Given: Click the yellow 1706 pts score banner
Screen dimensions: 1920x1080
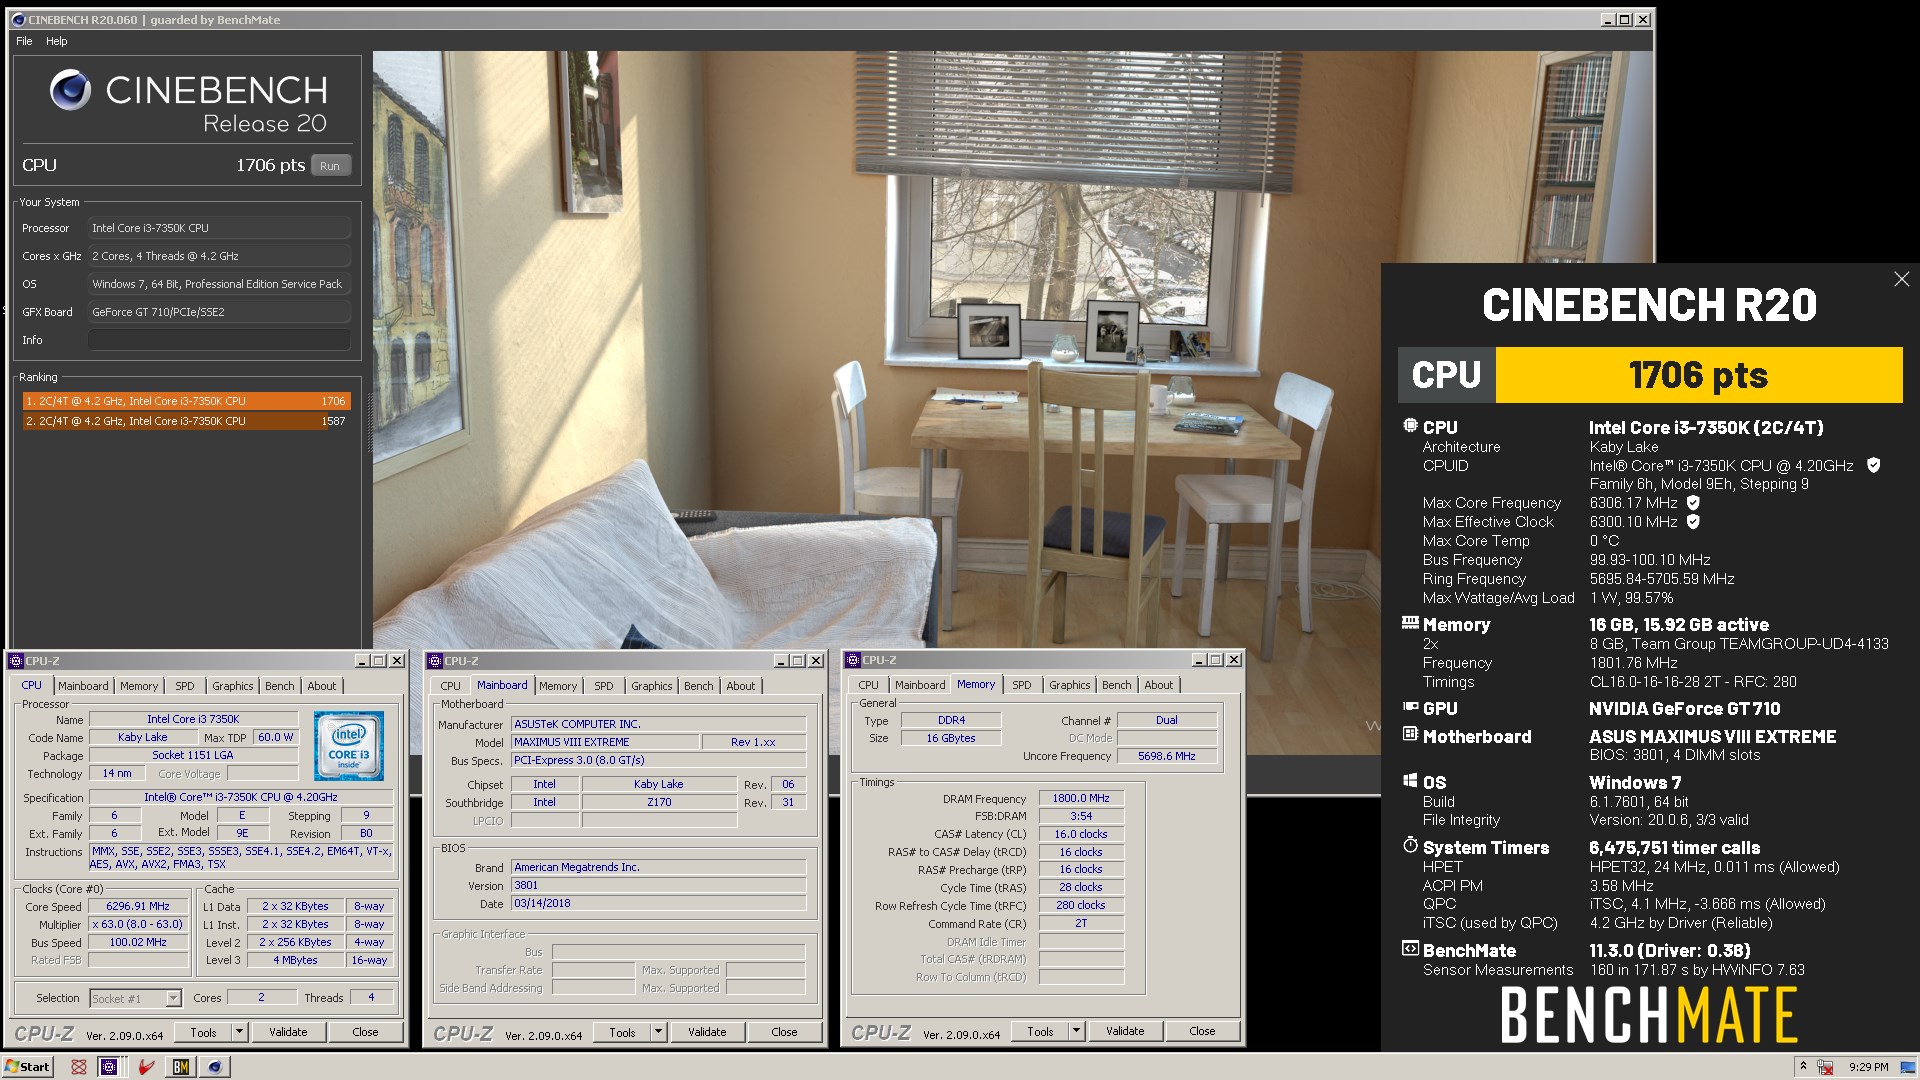Looking at the screenshot, I should pos(1698,375).
